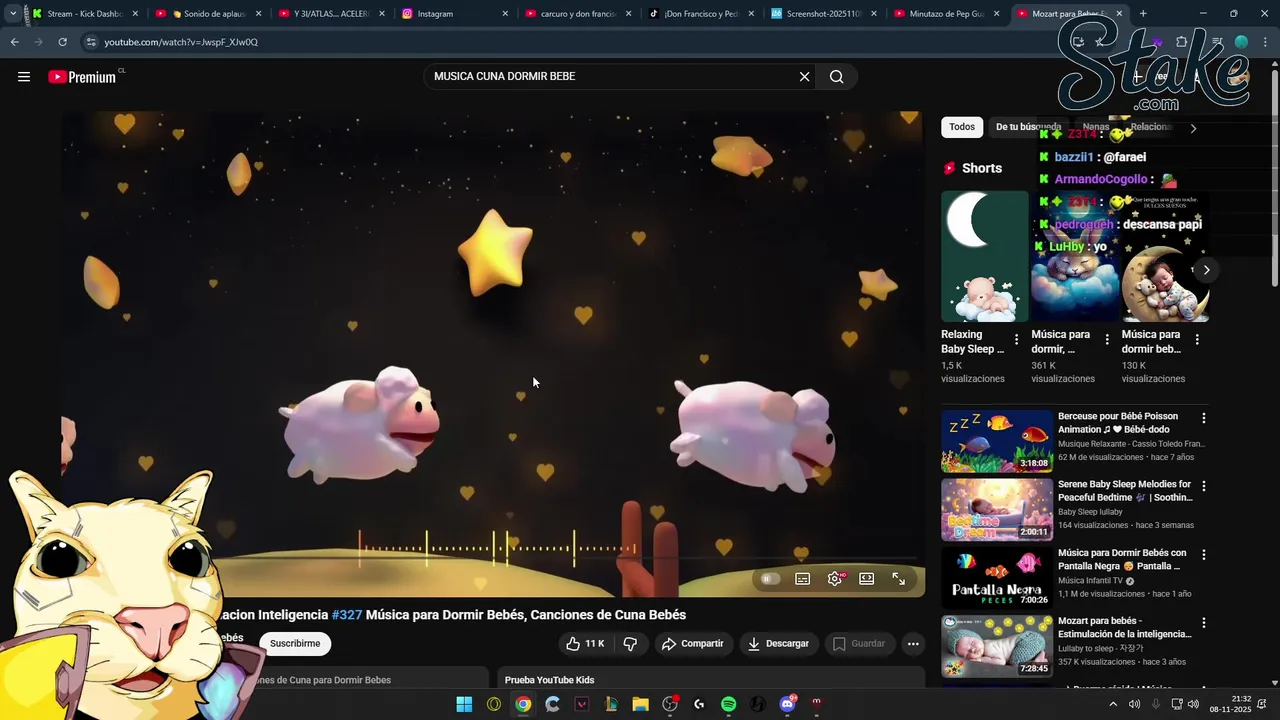Open menu for Pantalla Negra video

coord(1203,555)
